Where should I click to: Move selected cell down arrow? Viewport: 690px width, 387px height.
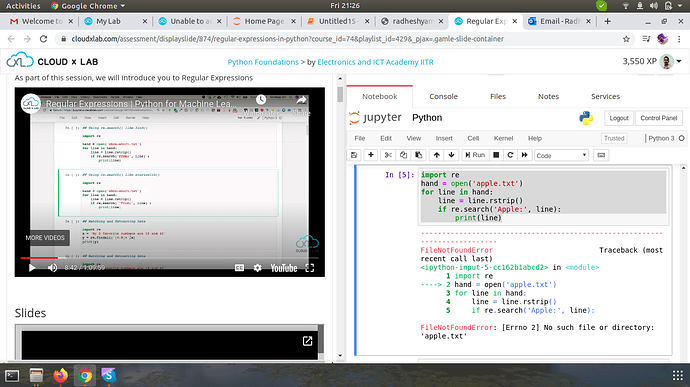(451, 155)
